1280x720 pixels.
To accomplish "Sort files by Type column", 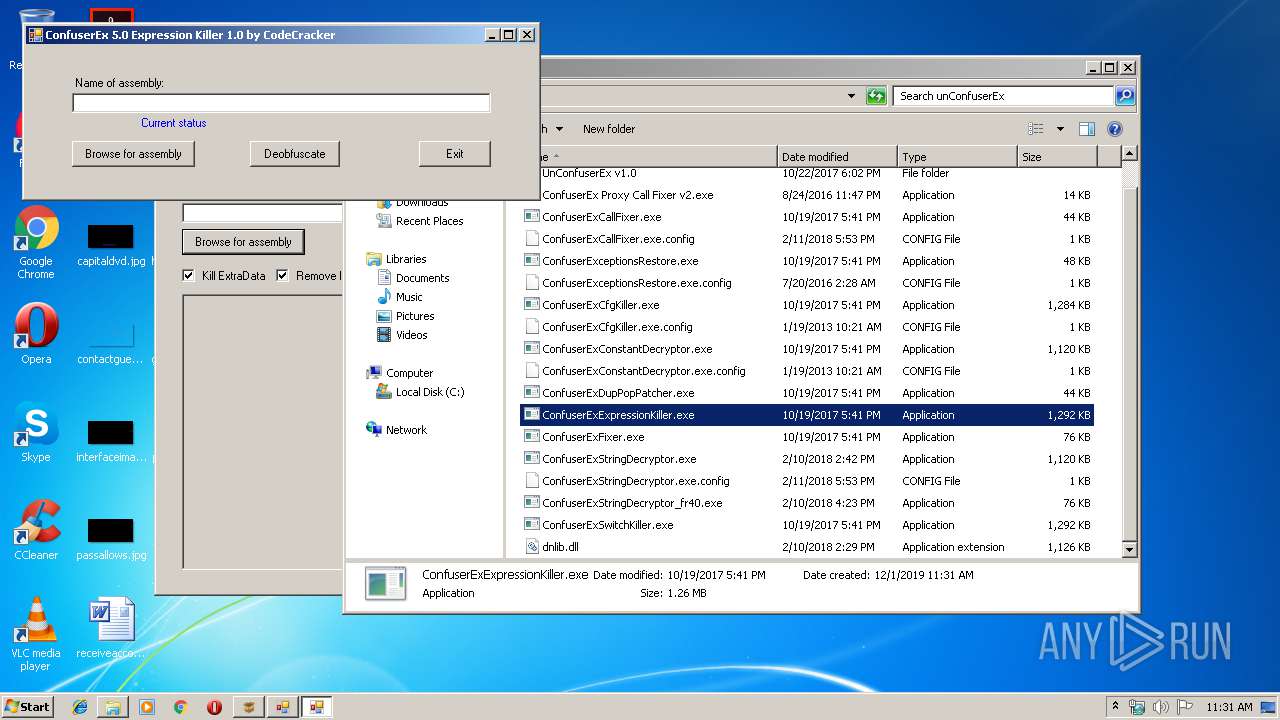I will tap(956, 157).
